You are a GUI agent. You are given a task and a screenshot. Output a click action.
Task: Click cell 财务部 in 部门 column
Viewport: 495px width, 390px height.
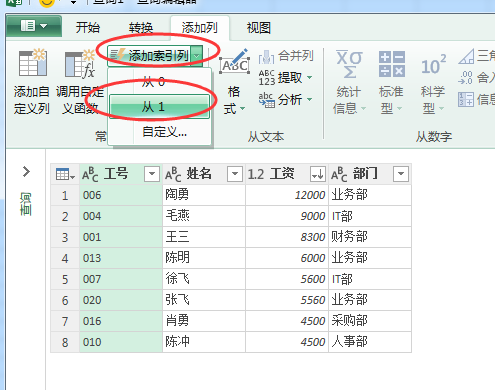(370, 237)
